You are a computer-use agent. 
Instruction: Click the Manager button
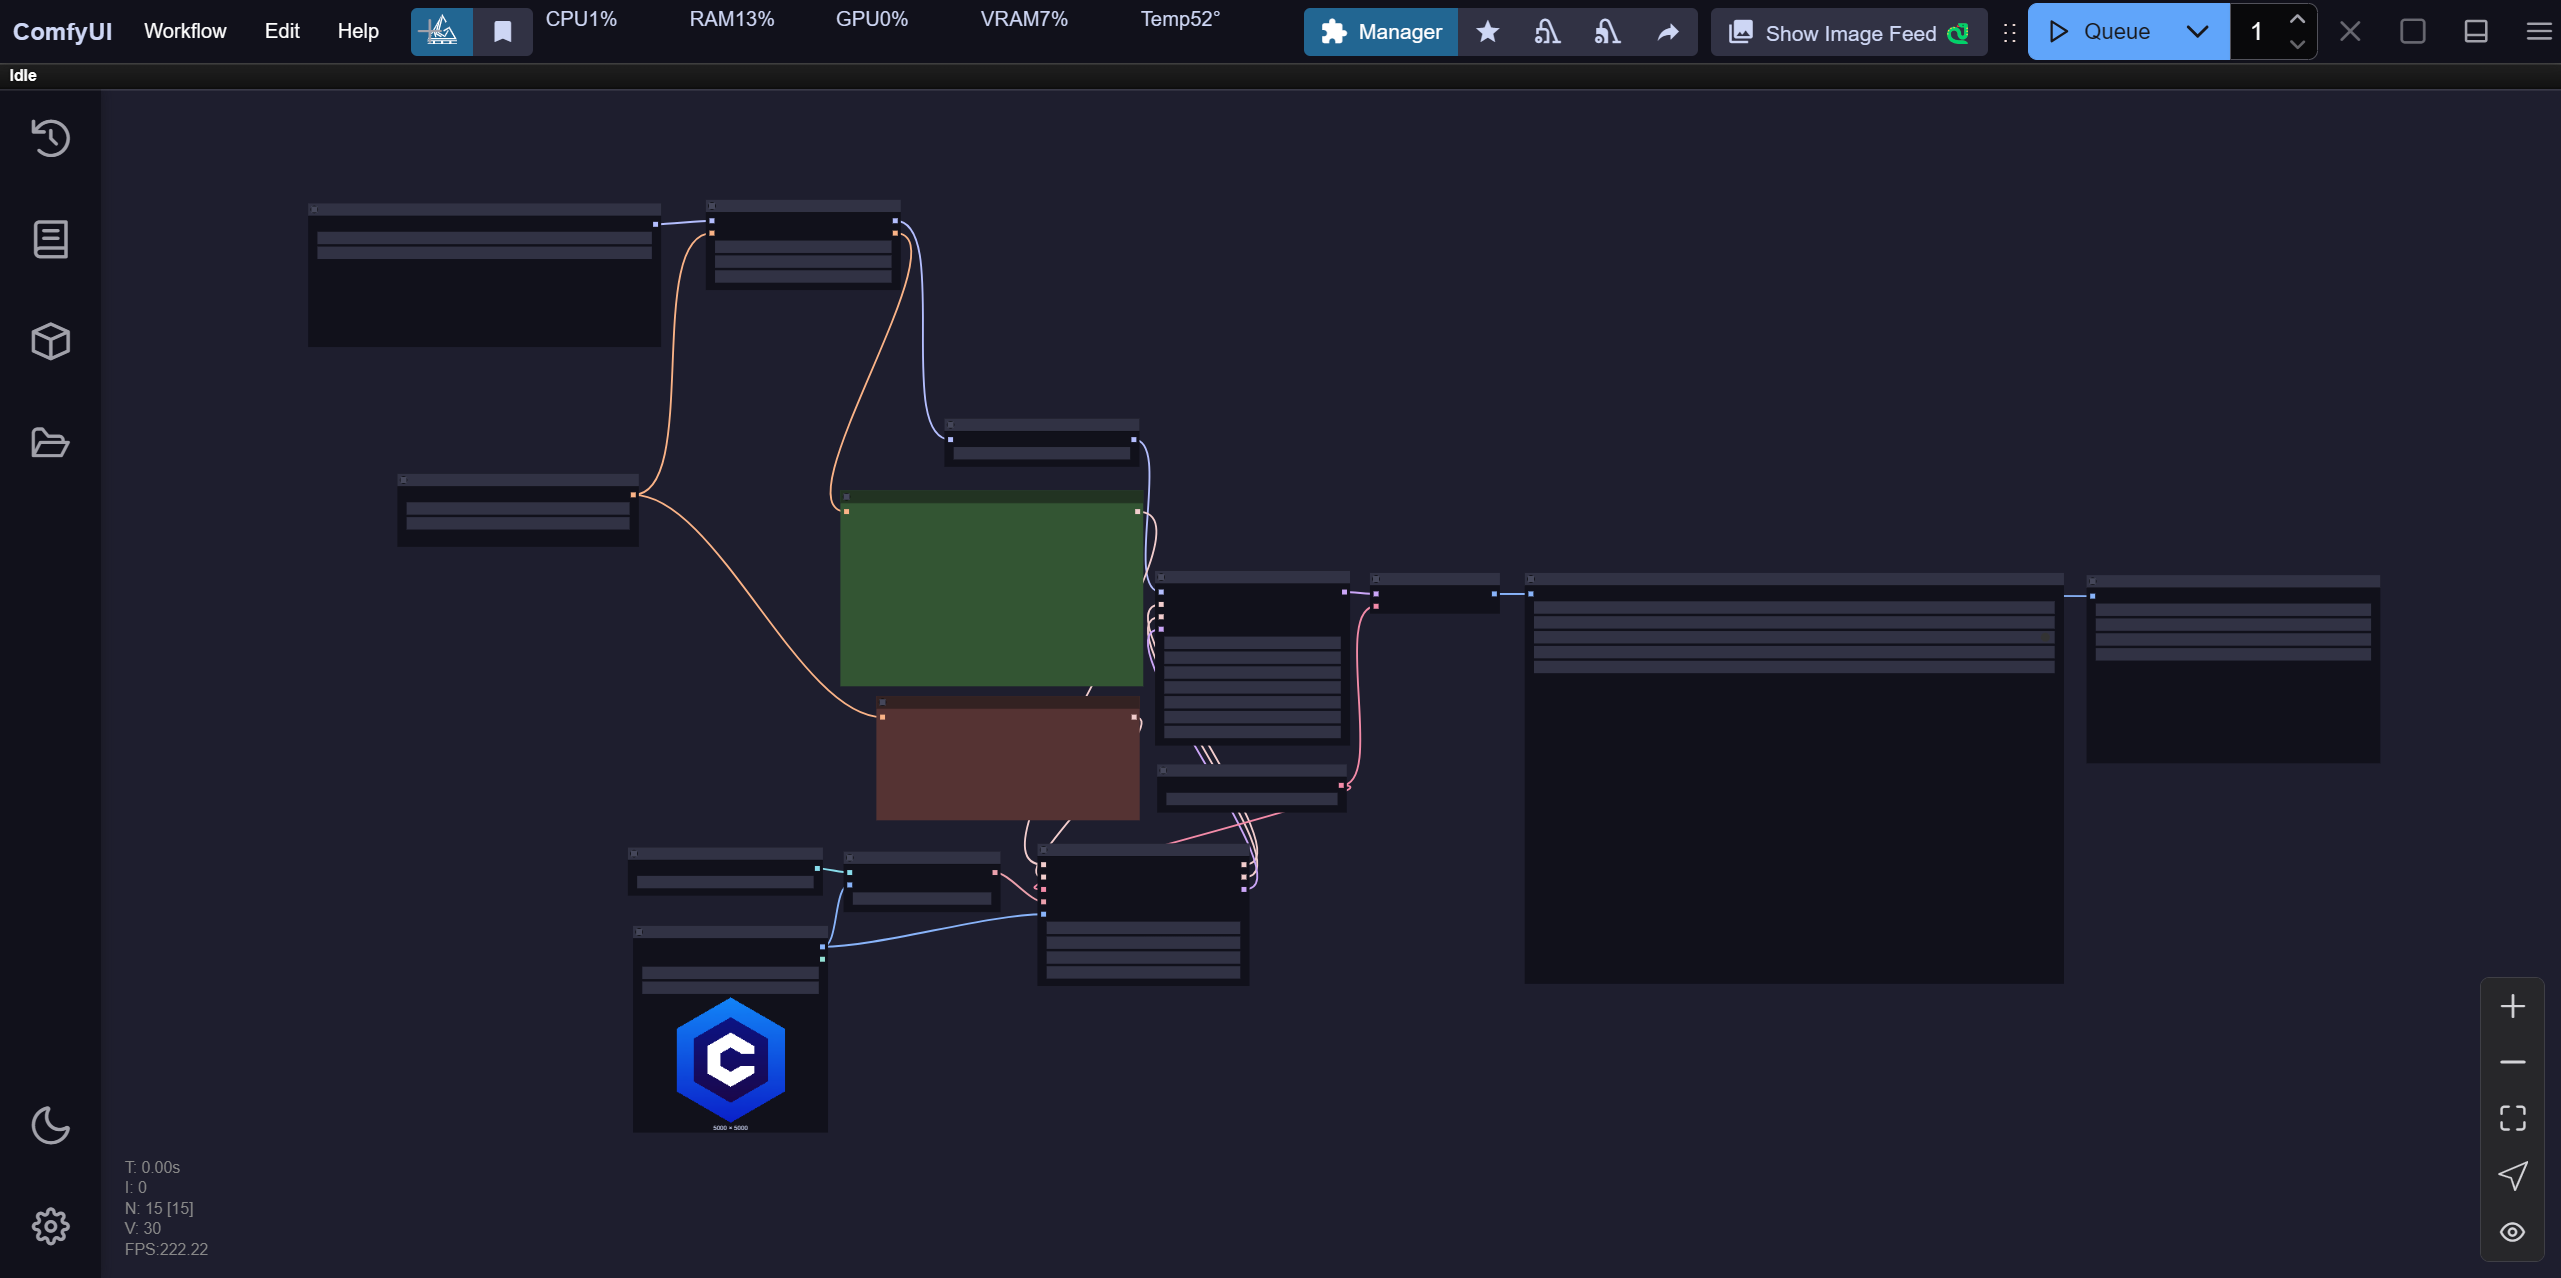click(x=1381, y=32)
